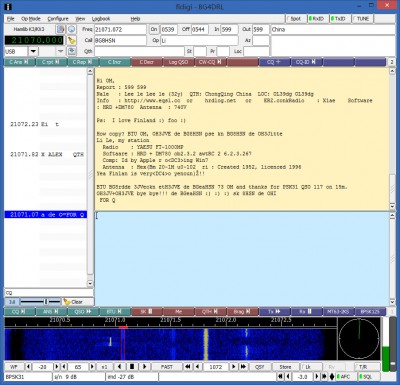Click the Log QSO macro button
The width and height of the screenshot is (400, 385).
pyautogui.click(x=178, y=62)
